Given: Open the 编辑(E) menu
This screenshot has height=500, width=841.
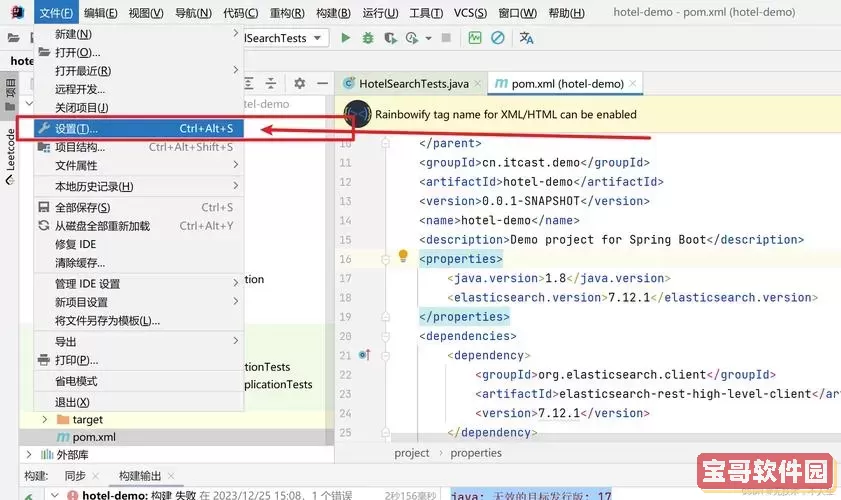Looking at the screenshot, I should [x=101, y=12].
